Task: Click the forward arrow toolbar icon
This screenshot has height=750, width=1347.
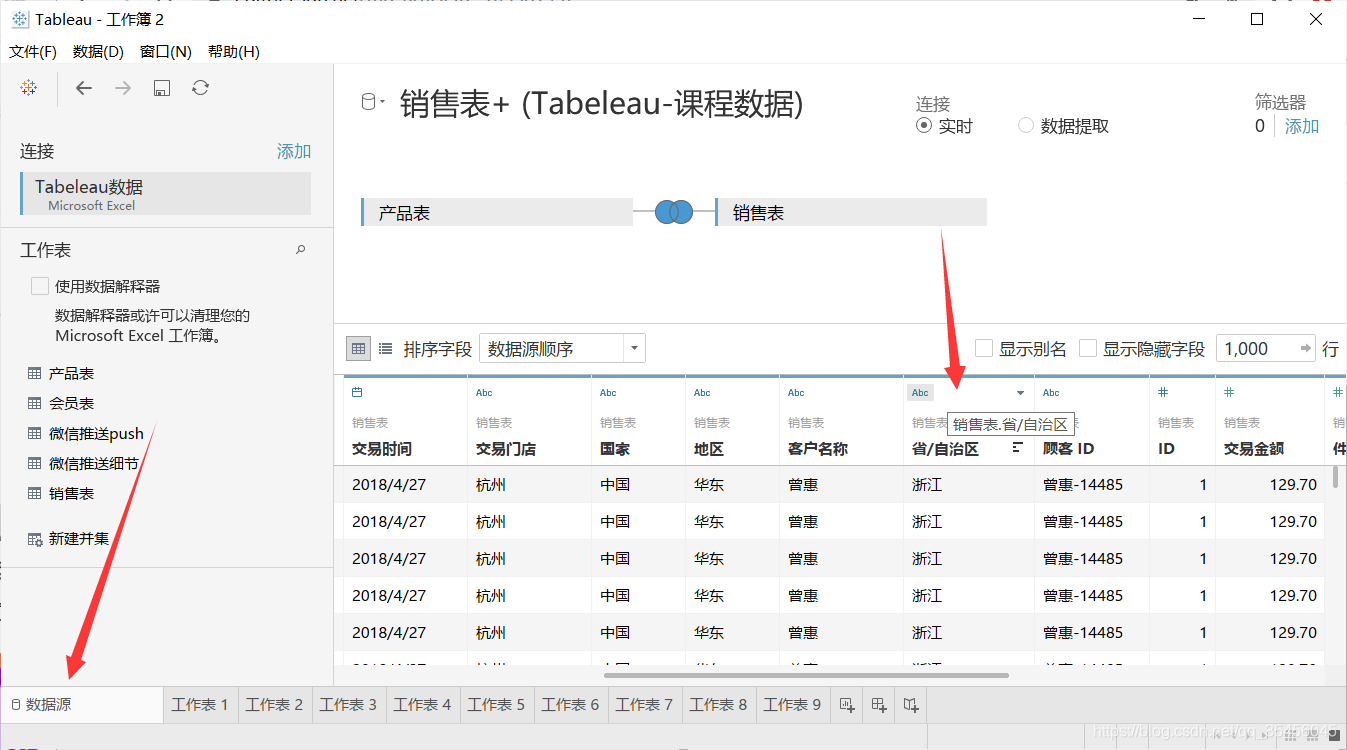Action: (123, 88)
